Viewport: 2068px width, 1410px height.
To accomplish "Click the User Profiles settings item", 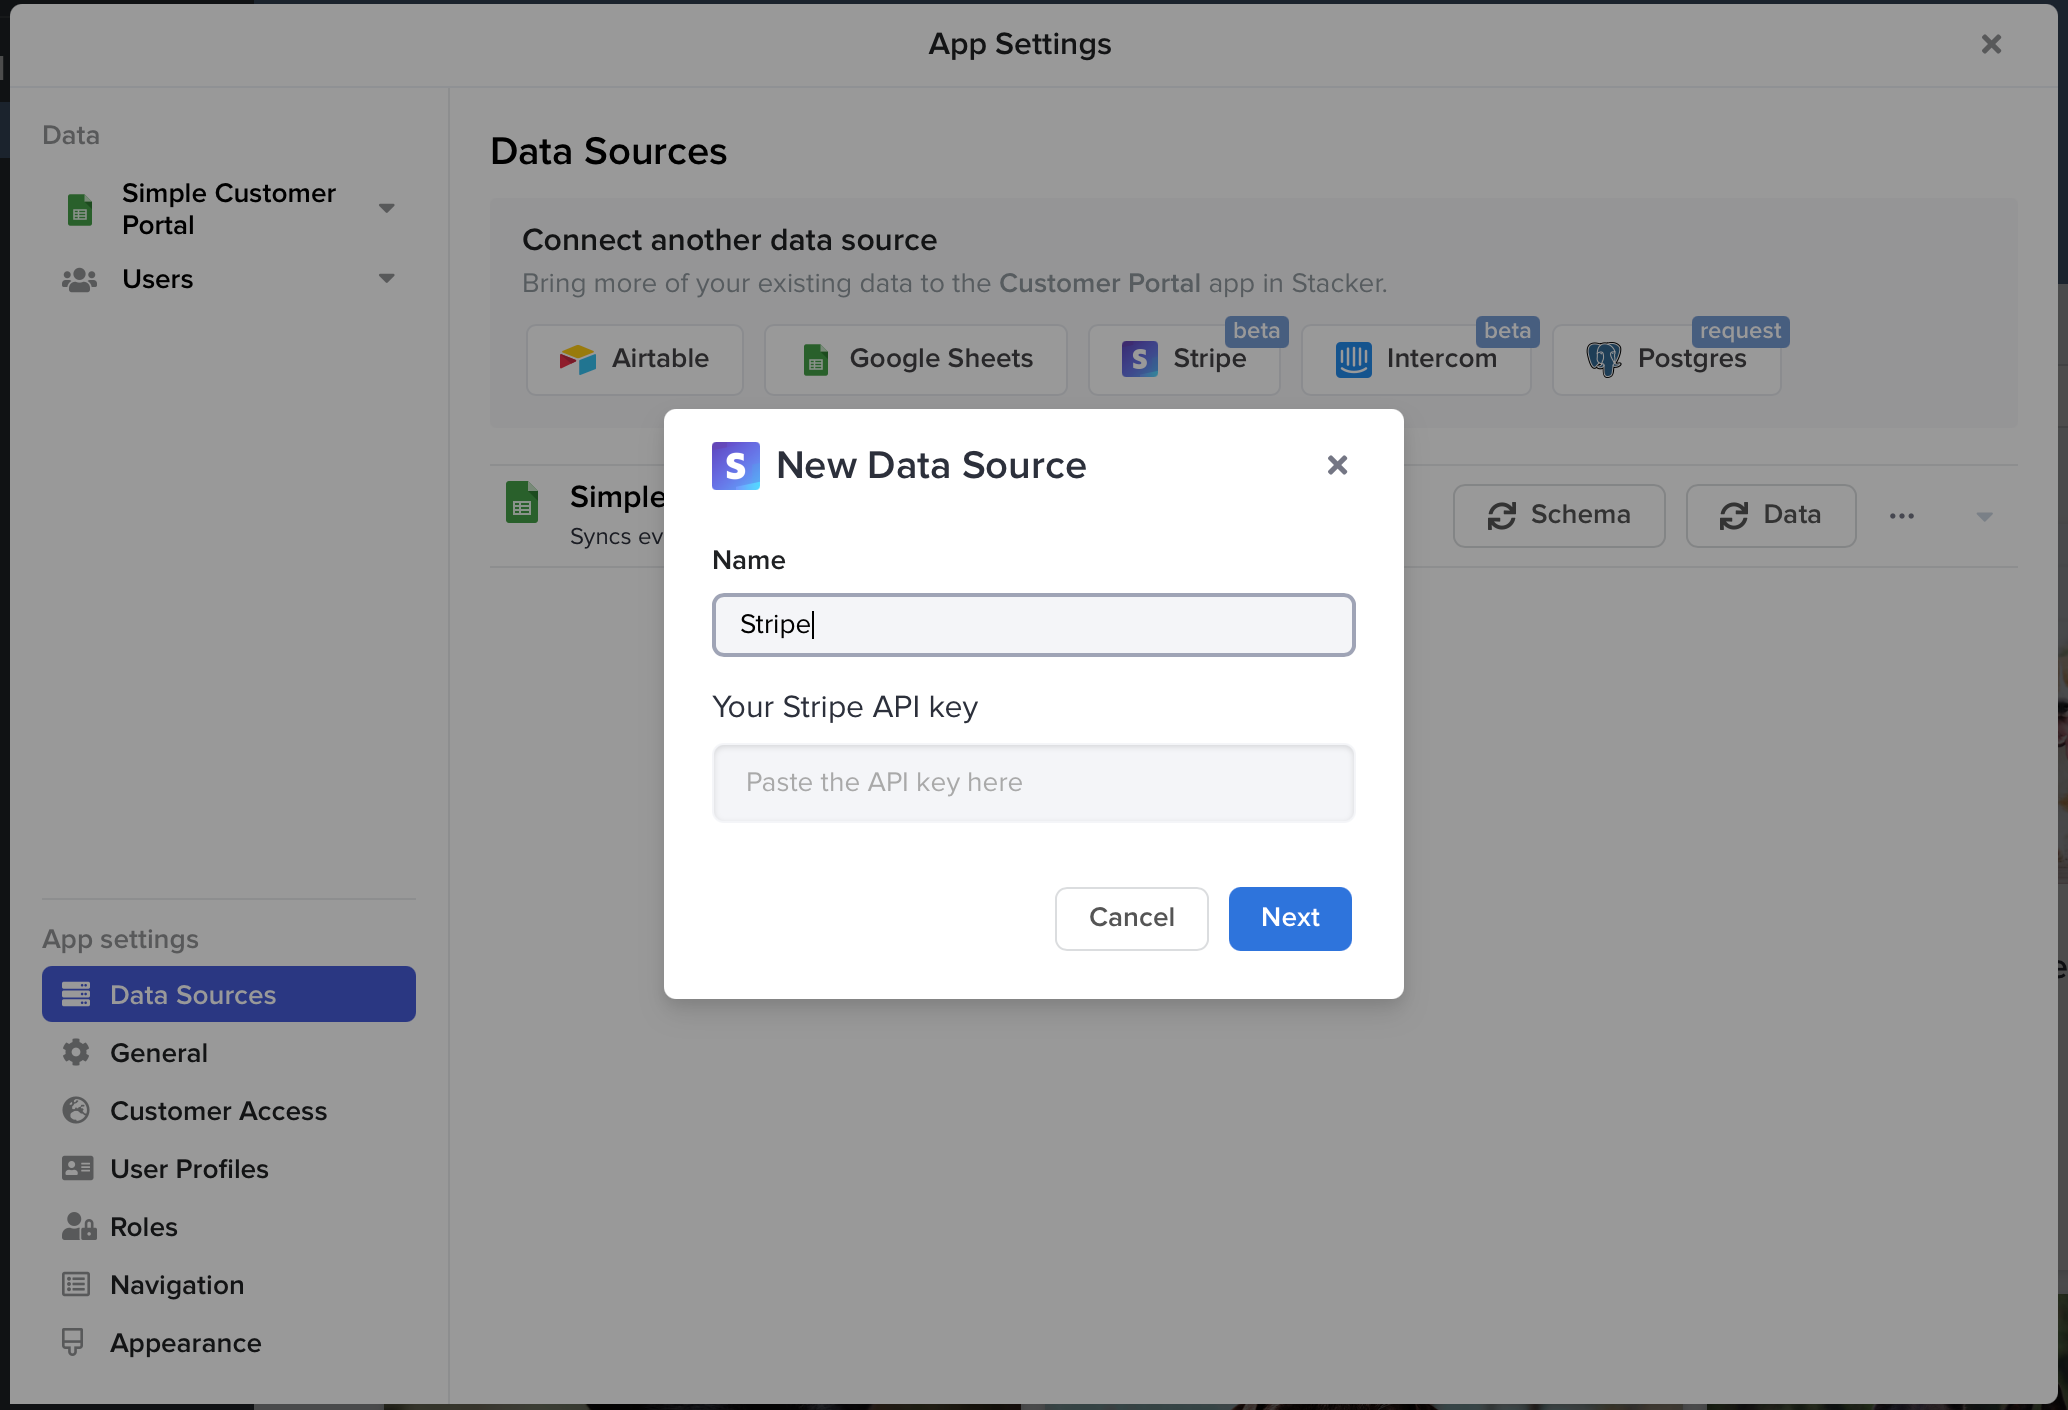I will [189, 1168].
